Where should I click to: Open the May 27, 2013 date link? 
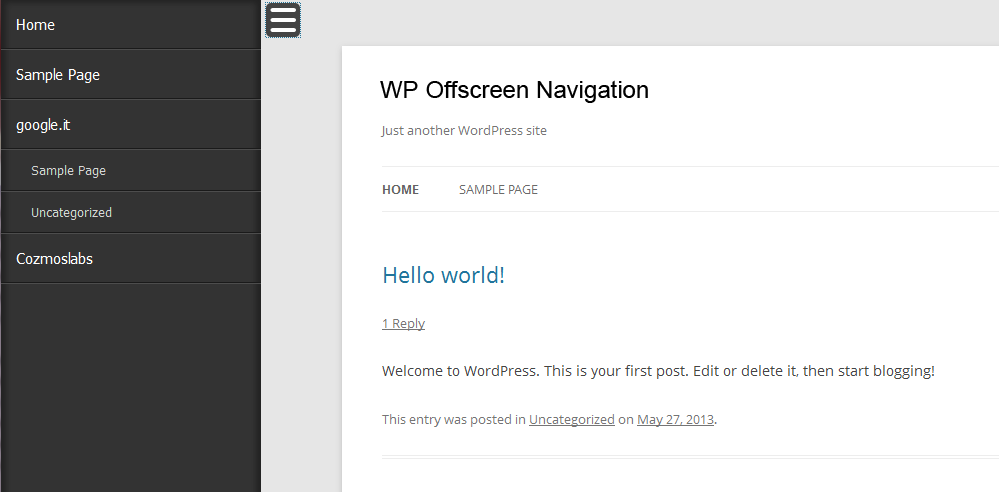(x=675, y=419)
